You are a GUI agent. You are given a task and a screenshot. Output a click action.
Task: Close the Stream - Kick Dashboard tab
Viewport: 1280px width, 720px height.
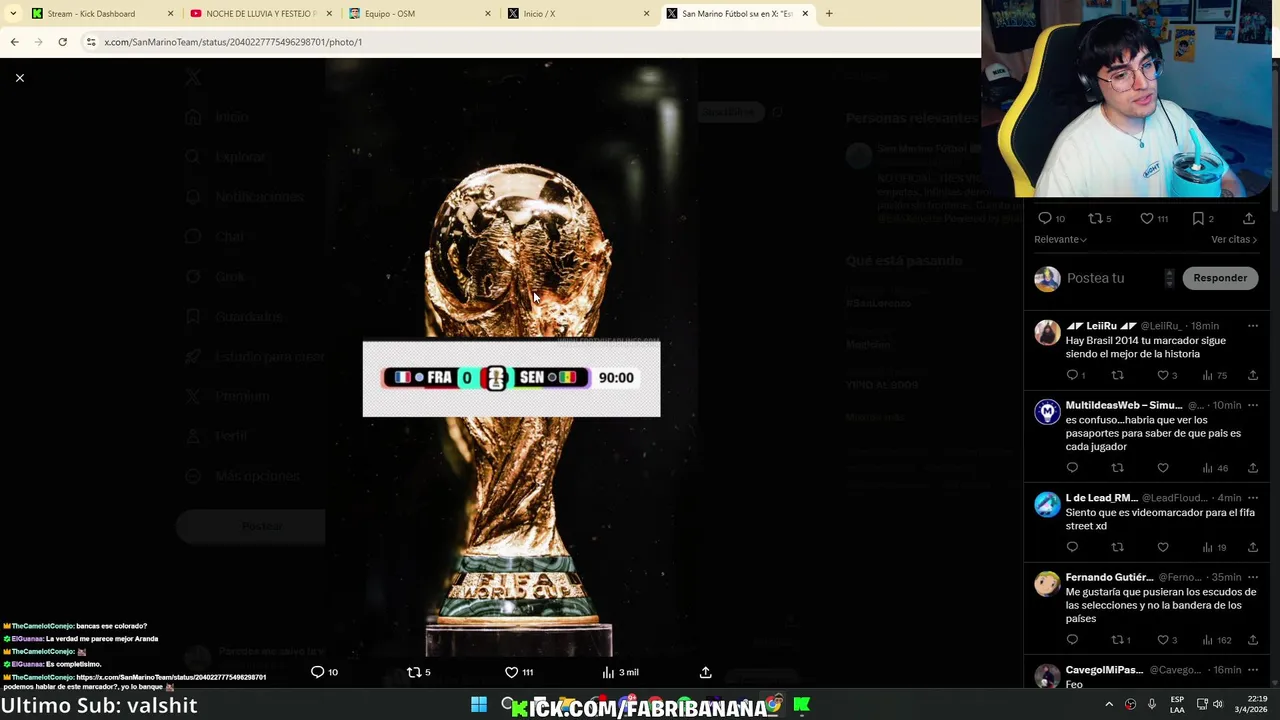(x=170, y=14)
